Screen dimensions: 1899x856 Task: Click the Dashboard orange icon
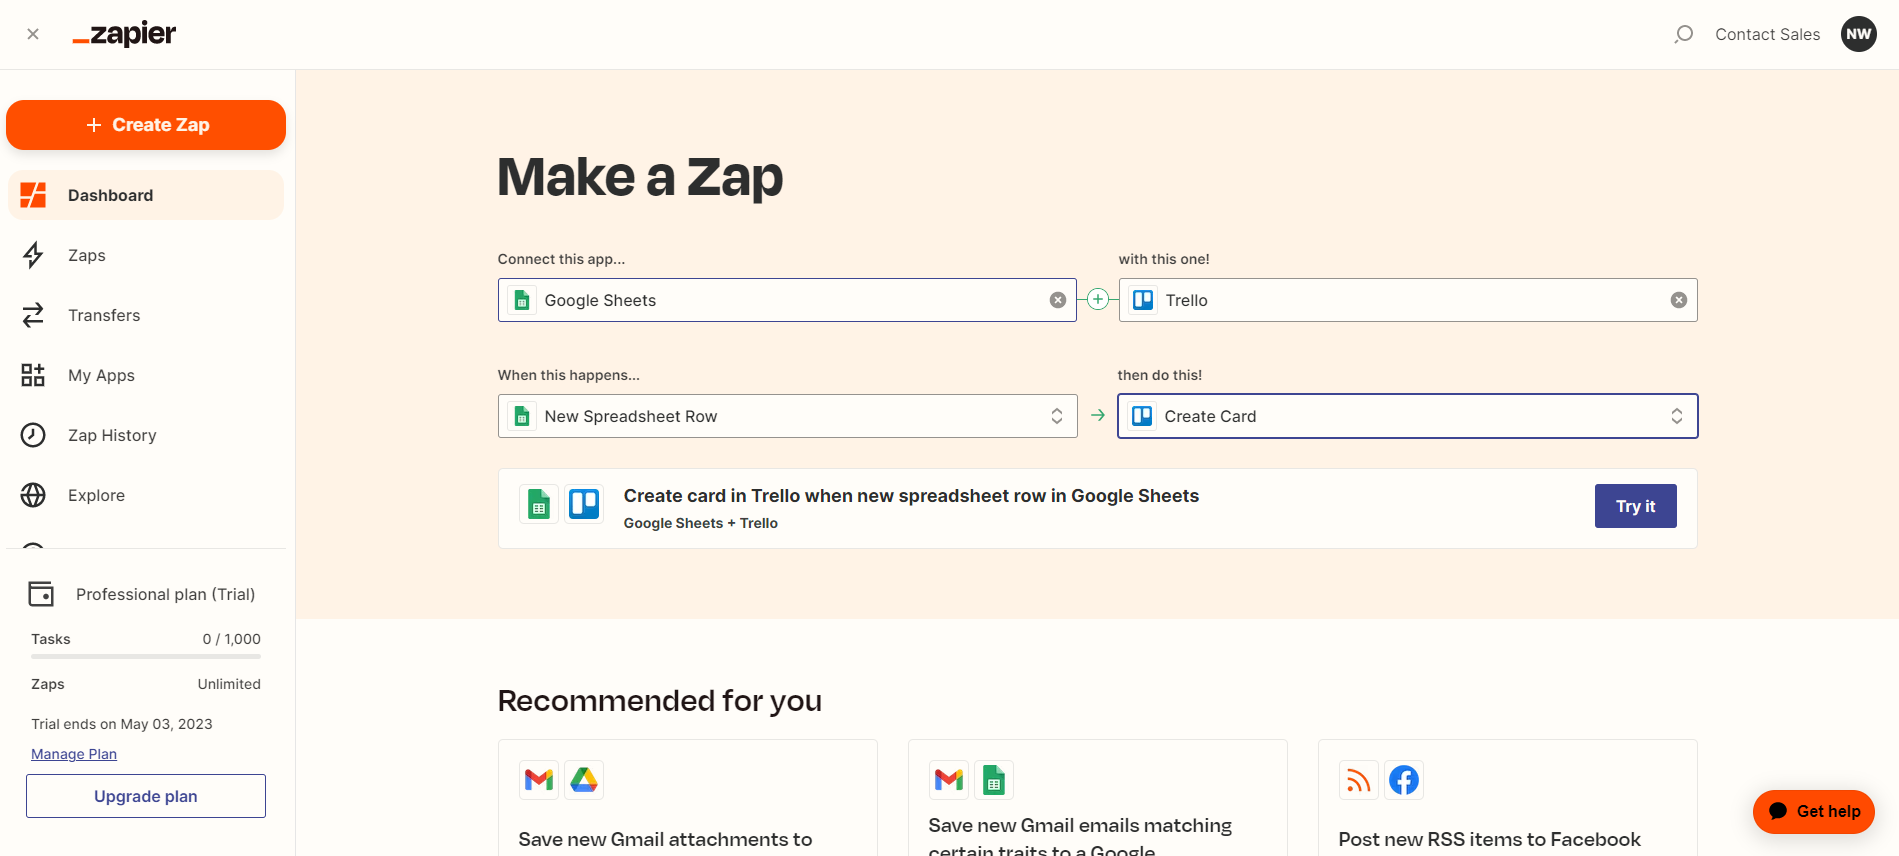coord(33,195)
